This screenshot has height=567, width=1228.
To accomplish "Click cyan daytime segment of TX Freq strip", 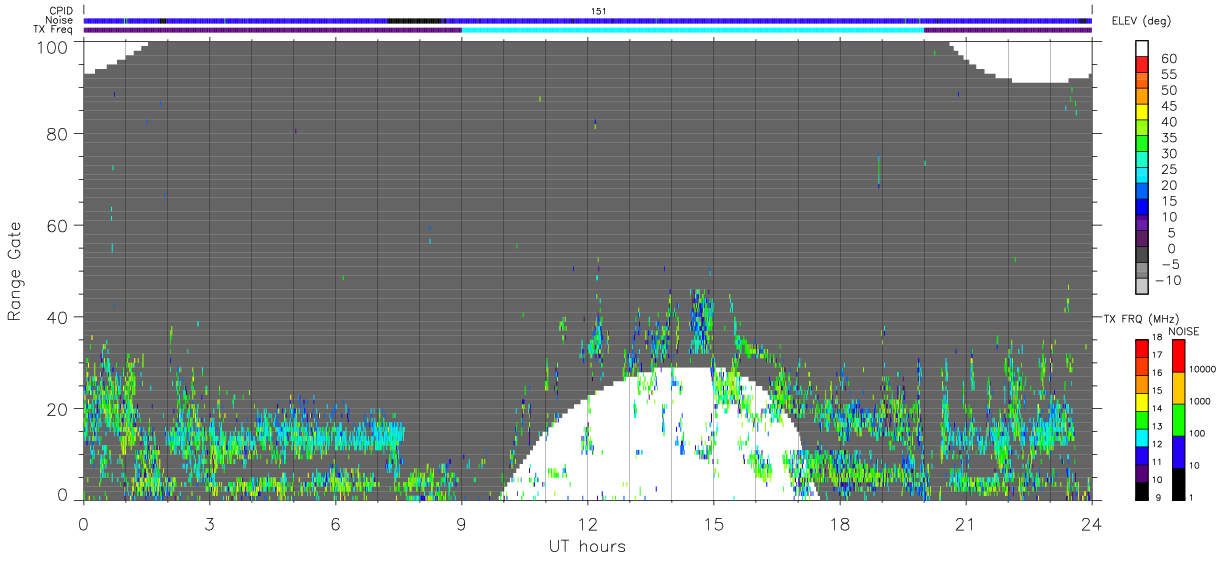I will tap(692, 30).
